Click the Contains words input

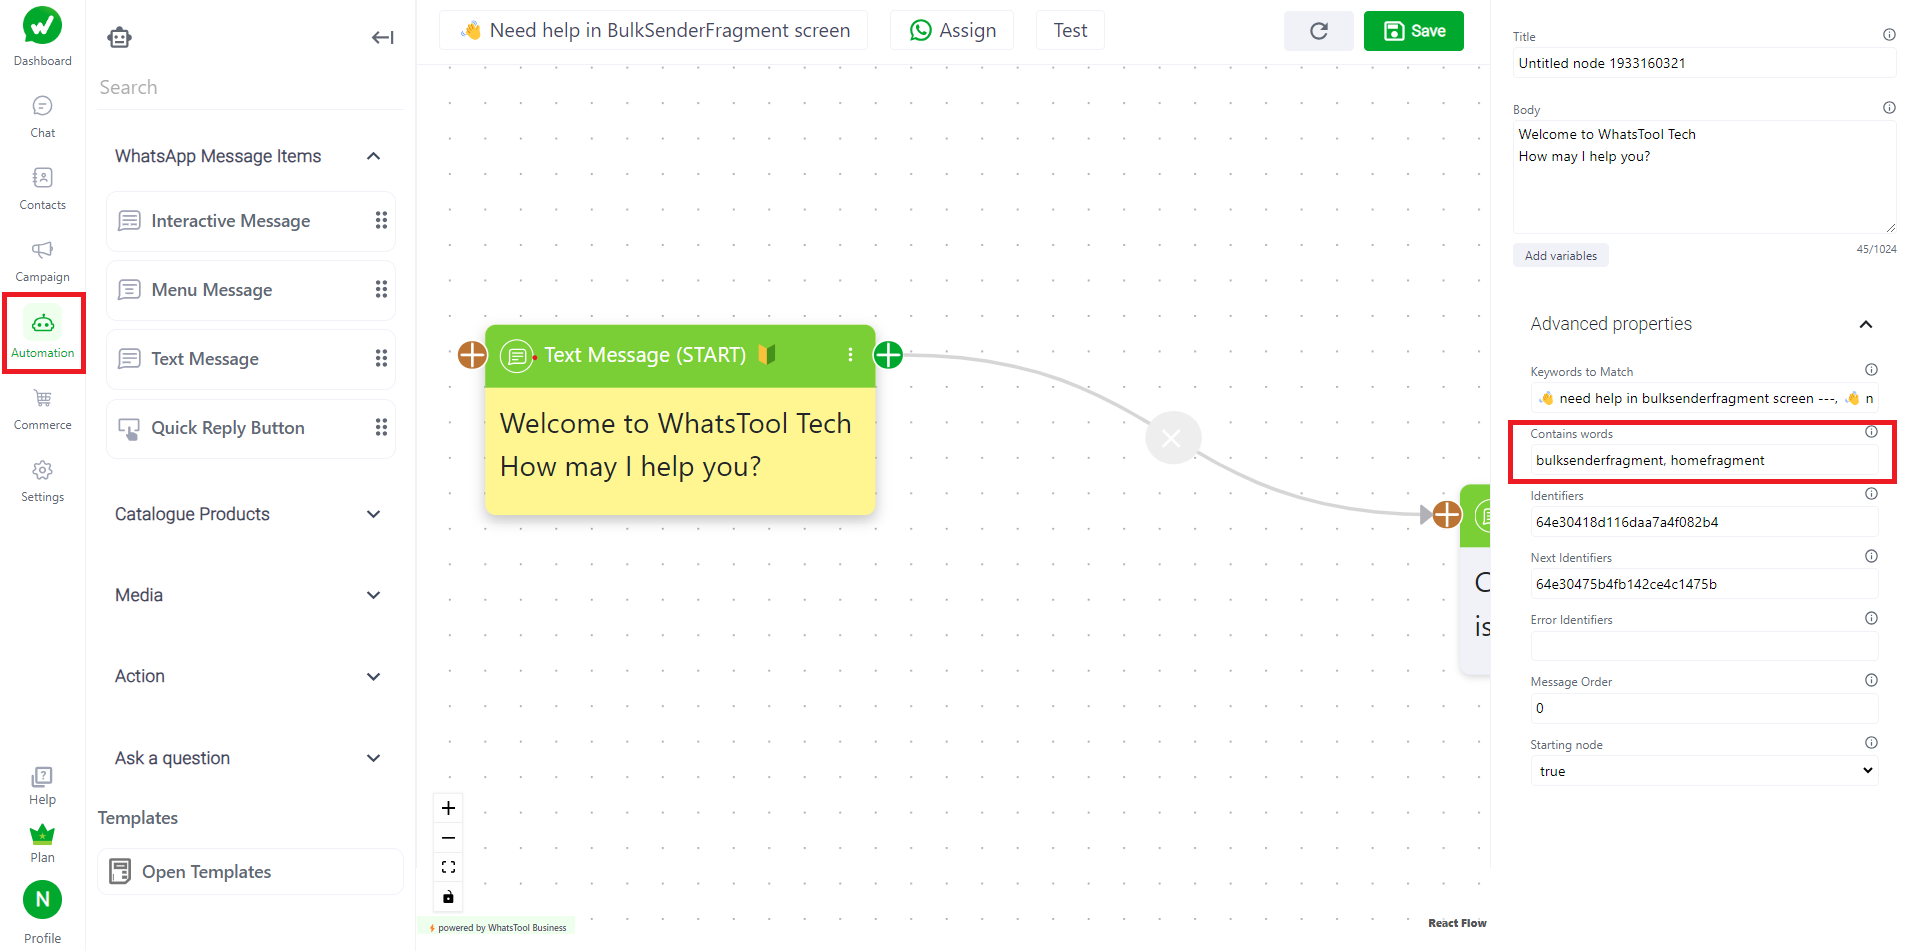(x=1704, y=460)
